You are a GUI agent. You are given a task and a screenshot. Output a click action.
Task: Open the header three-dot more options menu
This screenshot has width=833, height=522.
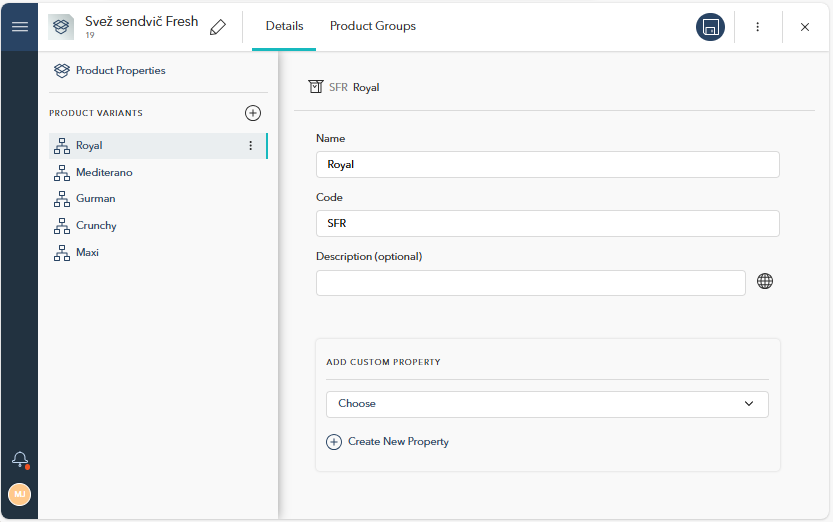pos(758,27)
